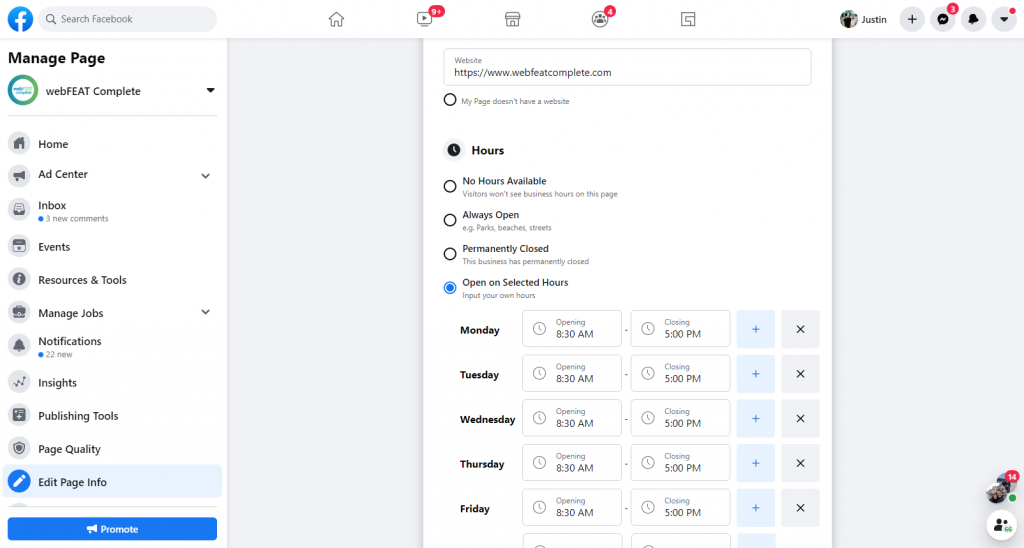Click the plus Create icon in top bar
1024x548 pixels.
click(912, 19)
